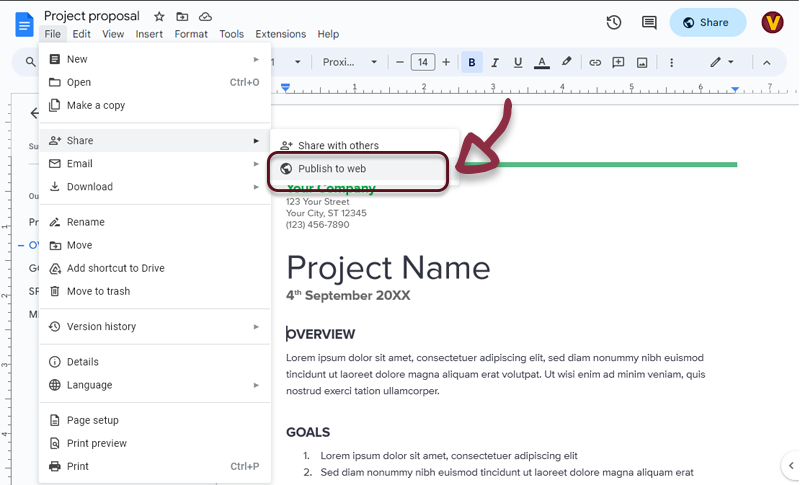Open the editing mode pencil dropdown

tap(722, 62)
